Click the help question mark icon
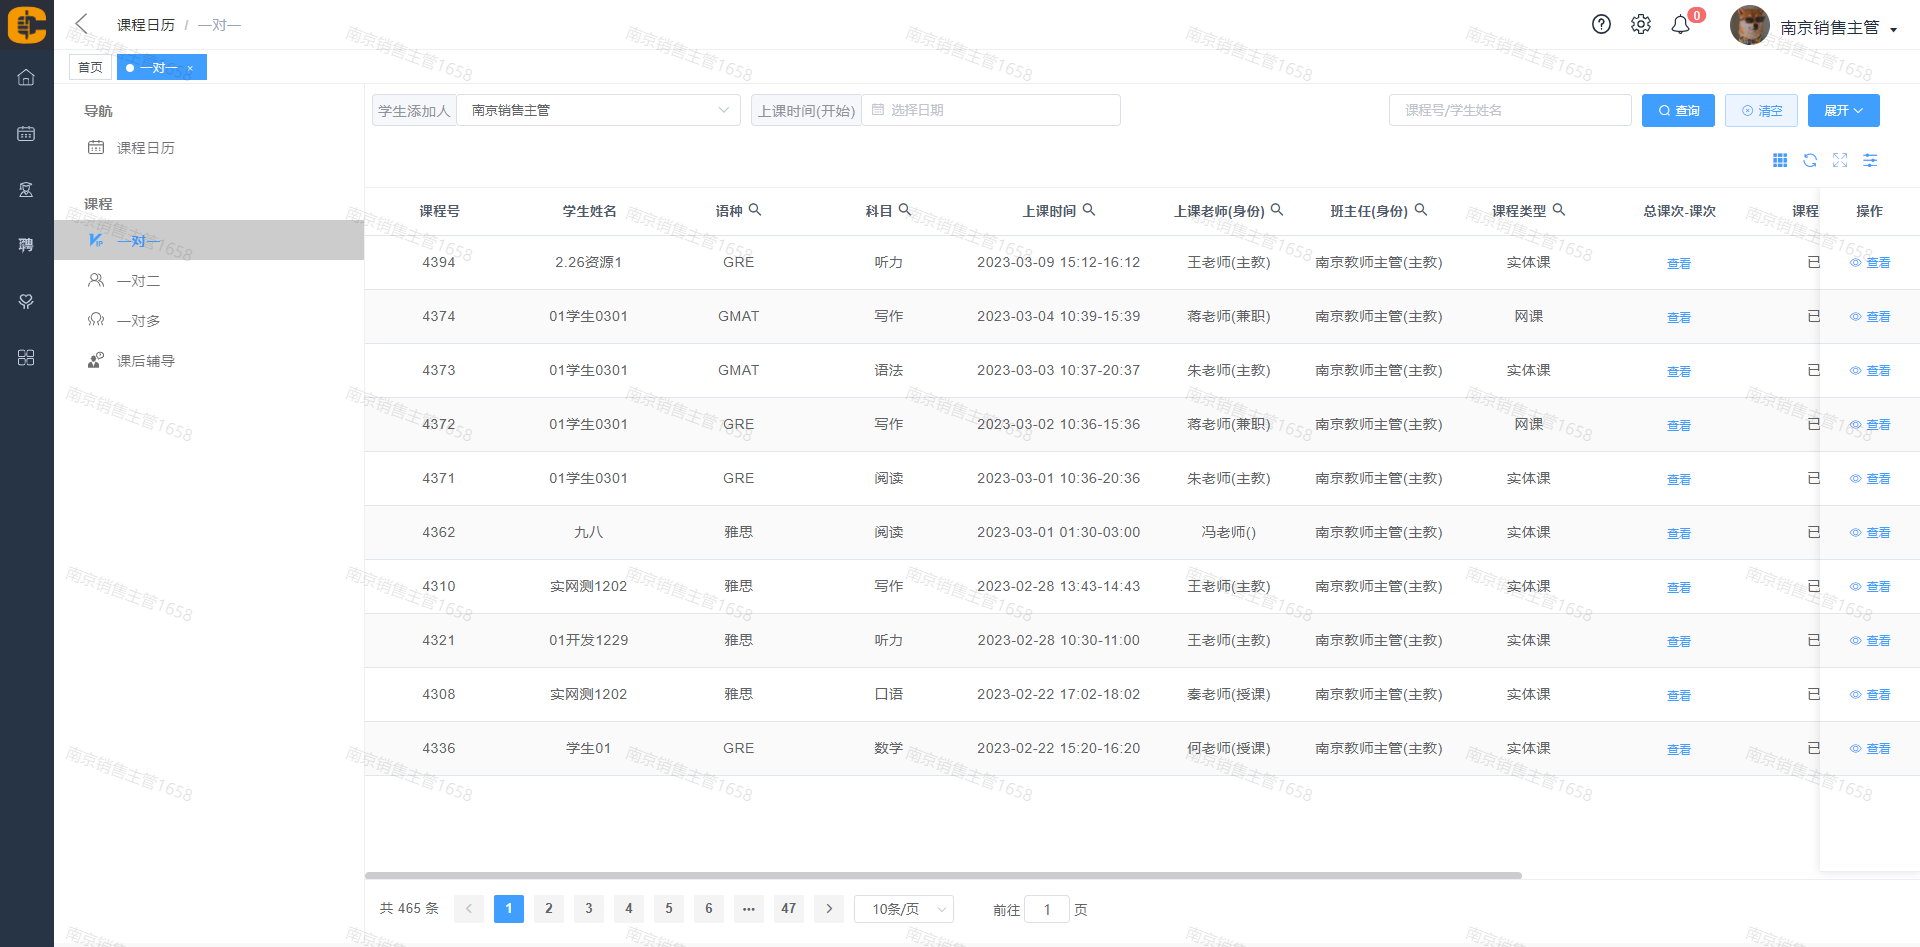The height and width of the screenshot is (947, 1920). pos(1601,25)
